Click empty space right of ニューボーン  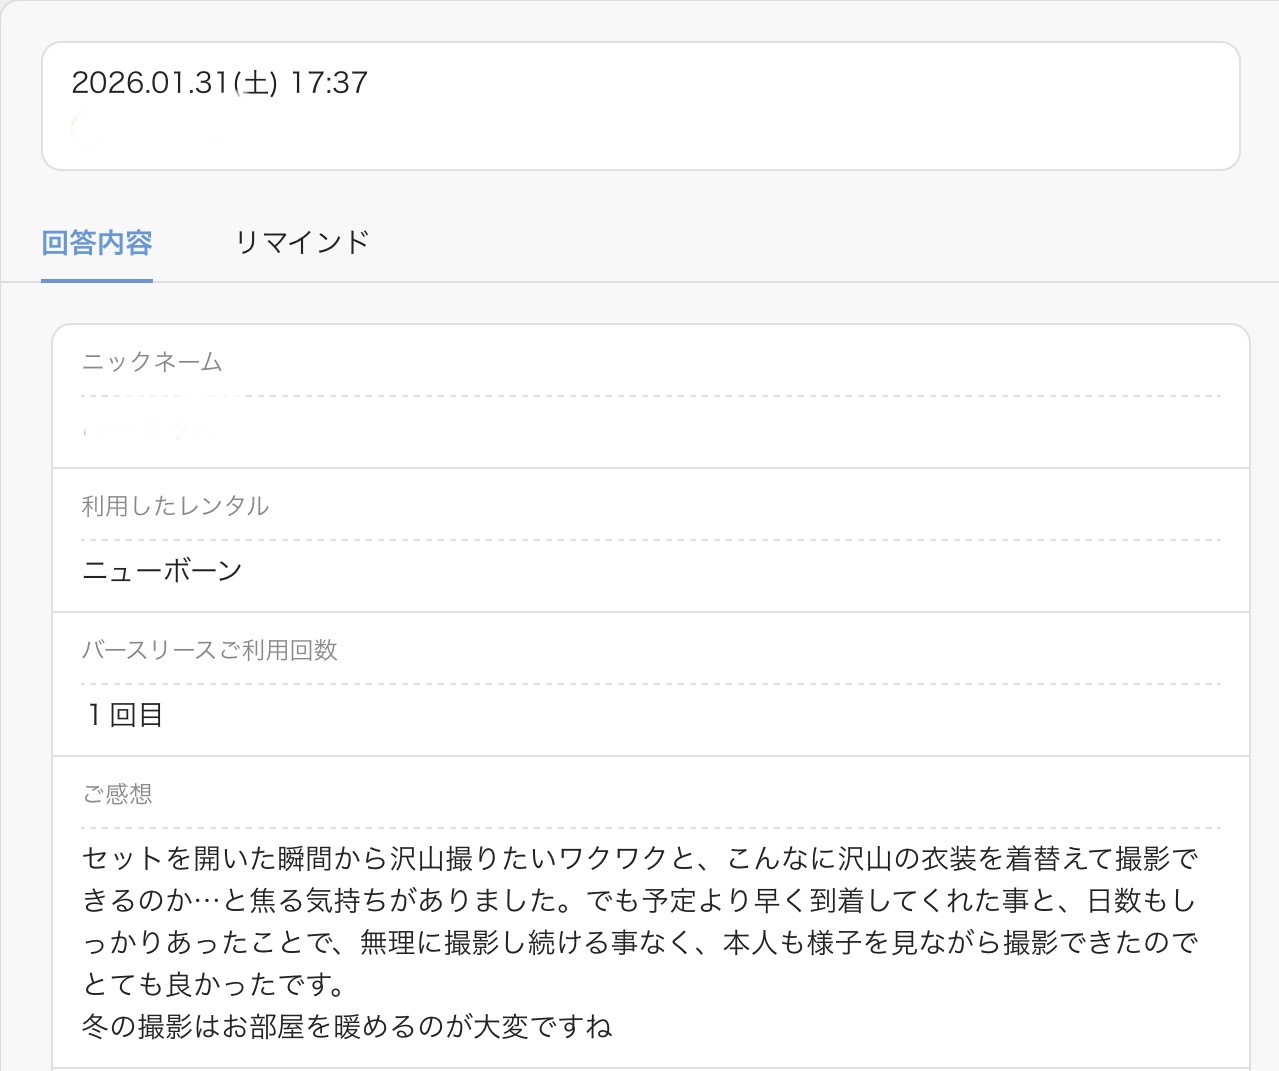[x=700, y=571]
